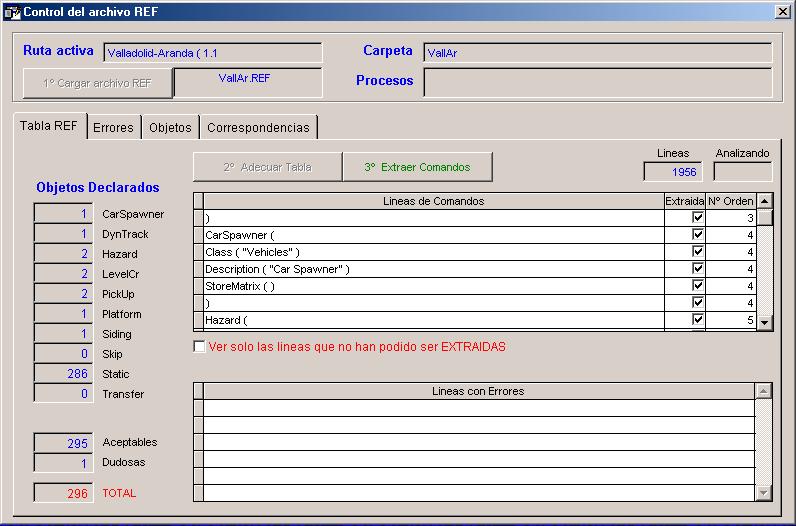
Task: Close the Control del archivo REF window
Action: click(x=782, y=11)
